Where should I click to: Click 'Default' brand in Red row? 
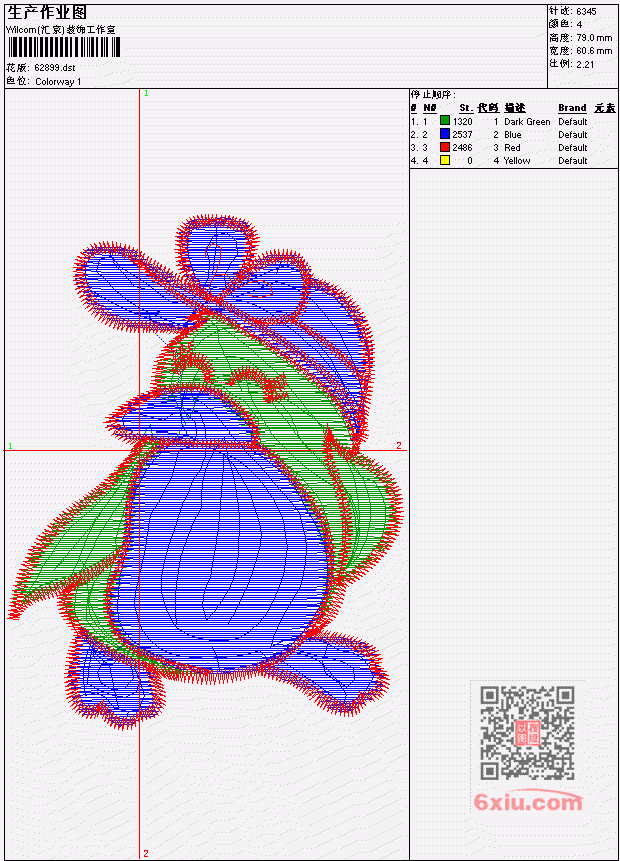(573, 148)
